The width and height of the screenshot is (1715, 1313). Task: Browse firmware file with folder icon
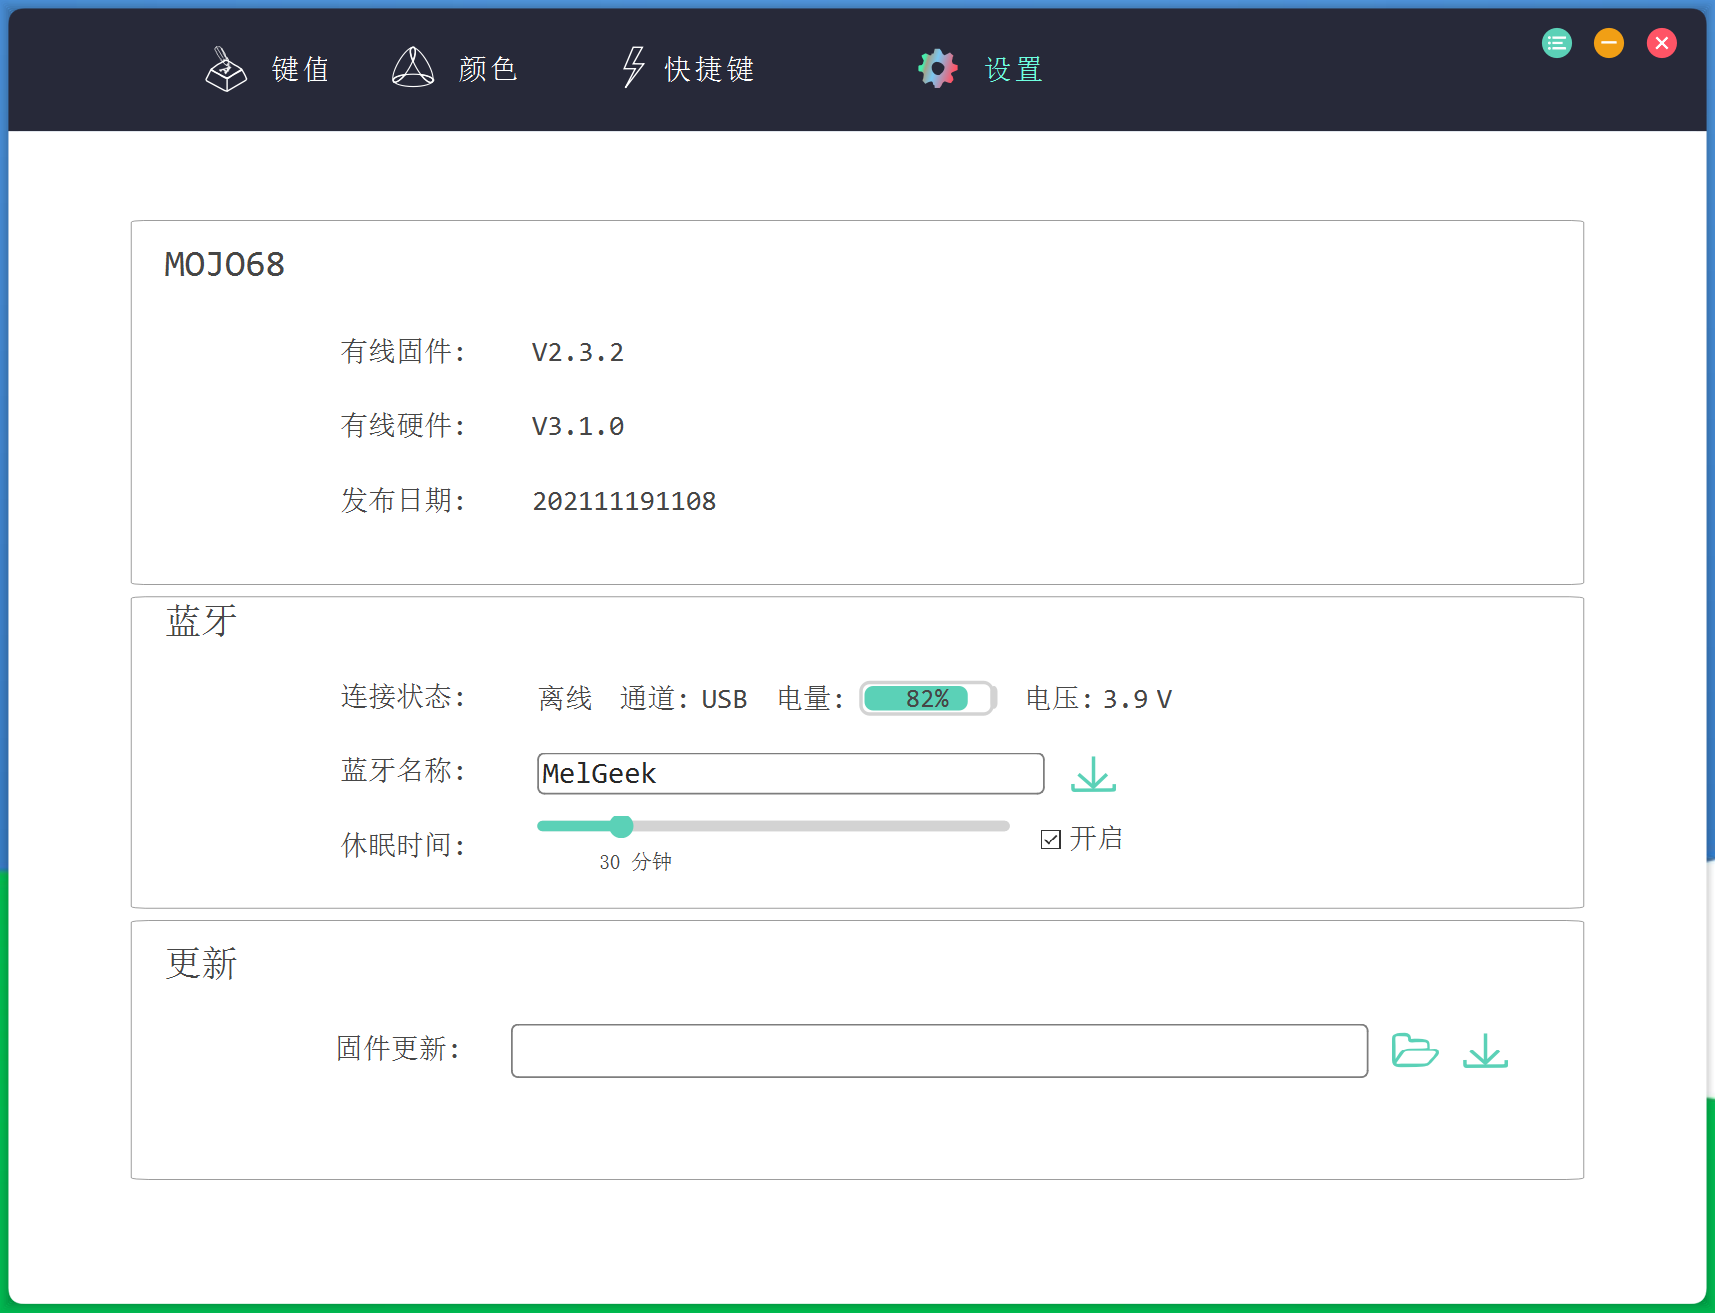point(1415,1050)
